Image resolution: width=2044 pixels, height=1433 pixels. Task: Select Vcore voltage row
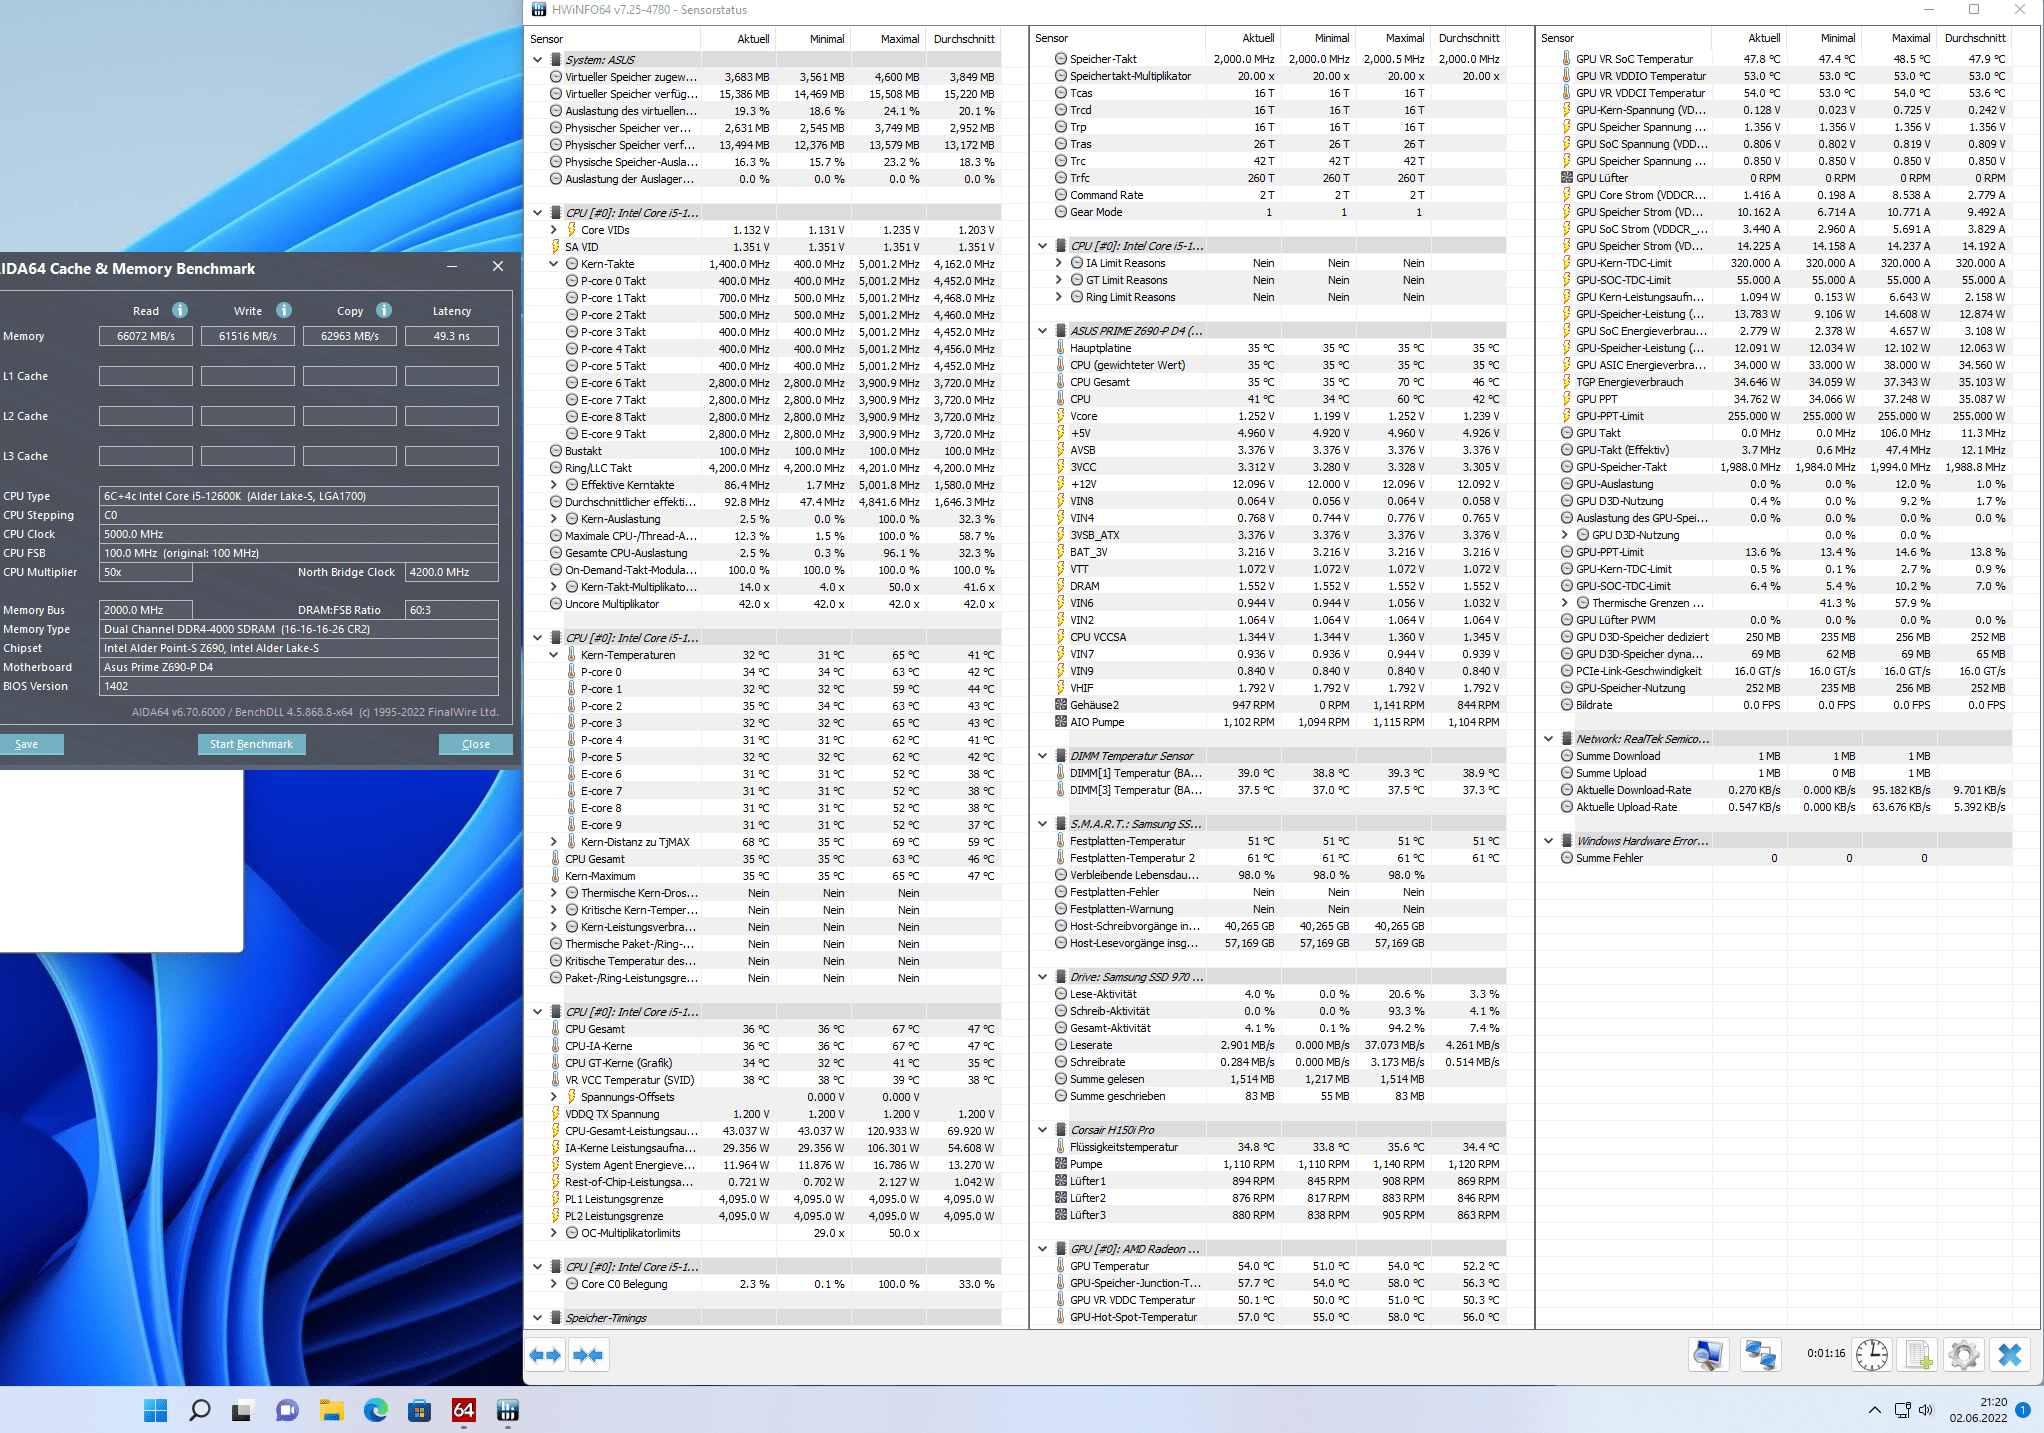click(x=1269, y=416)
